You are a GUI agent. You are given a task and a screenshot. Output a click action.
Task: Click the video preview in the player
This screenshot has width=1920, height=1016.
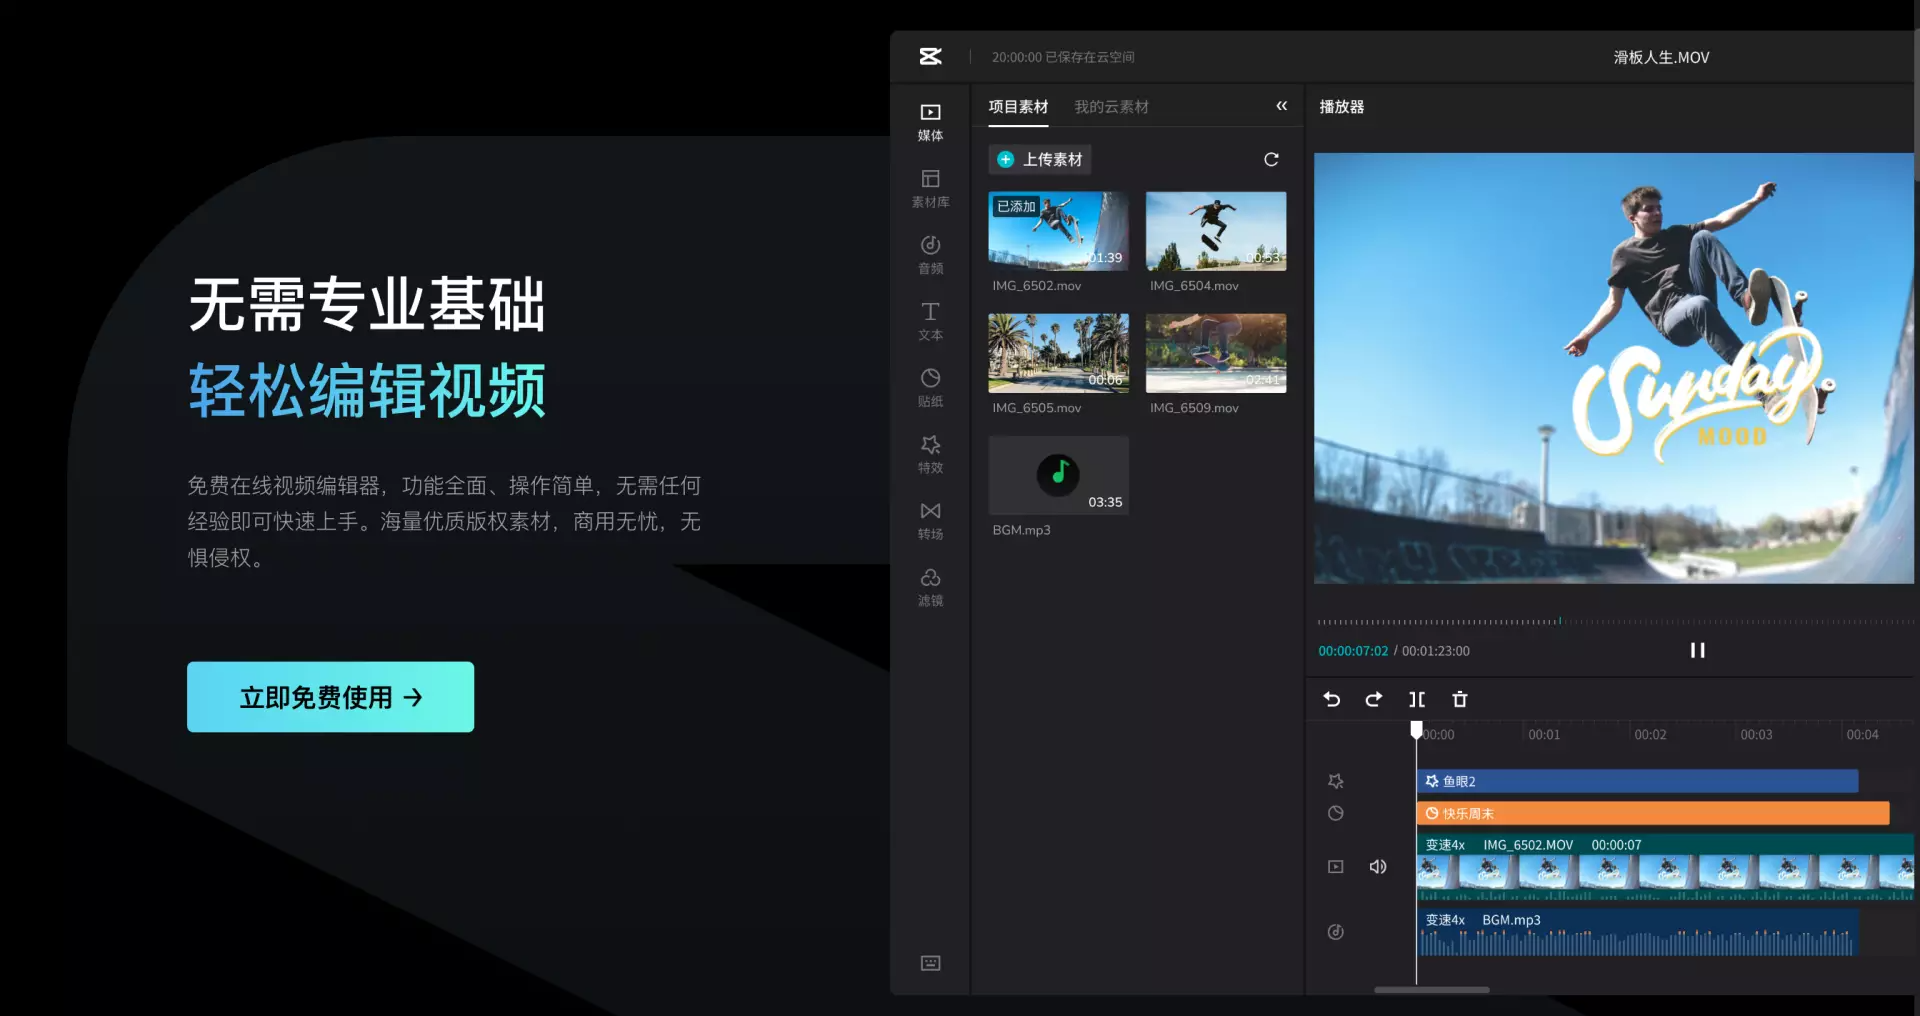point(1613,368)
